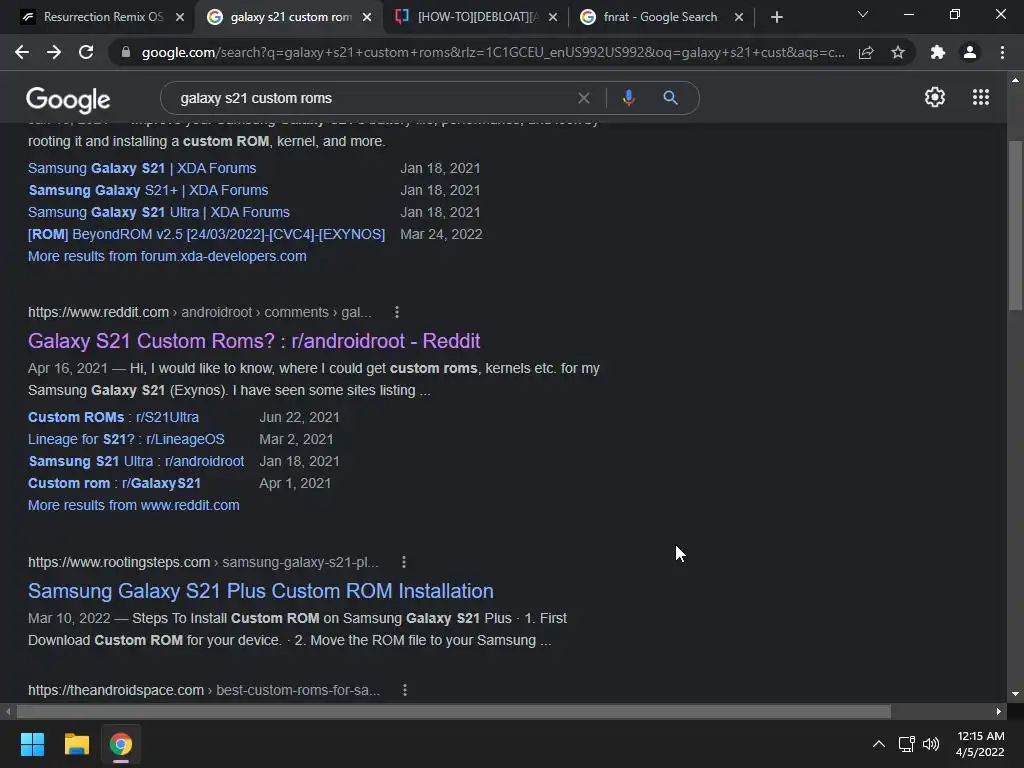
Task: Click the reddit.com result URL breadcrumb
Action: tap(200, 312)
